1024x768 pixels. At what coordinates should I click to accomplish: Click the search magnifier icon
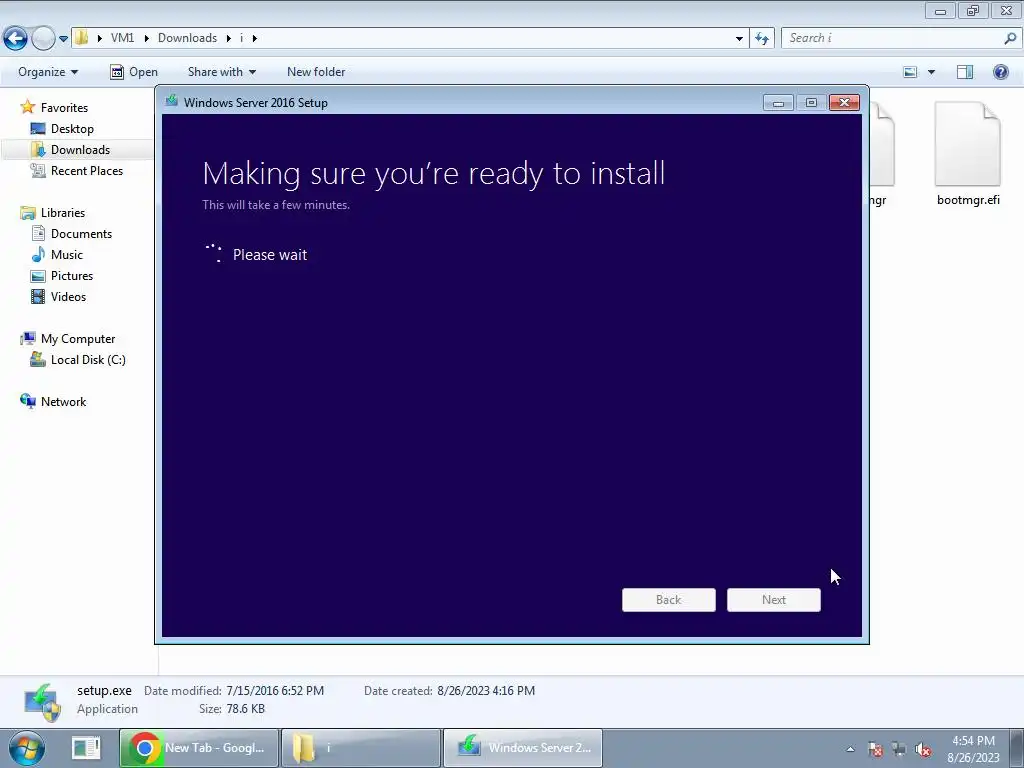click(1010, 38)
